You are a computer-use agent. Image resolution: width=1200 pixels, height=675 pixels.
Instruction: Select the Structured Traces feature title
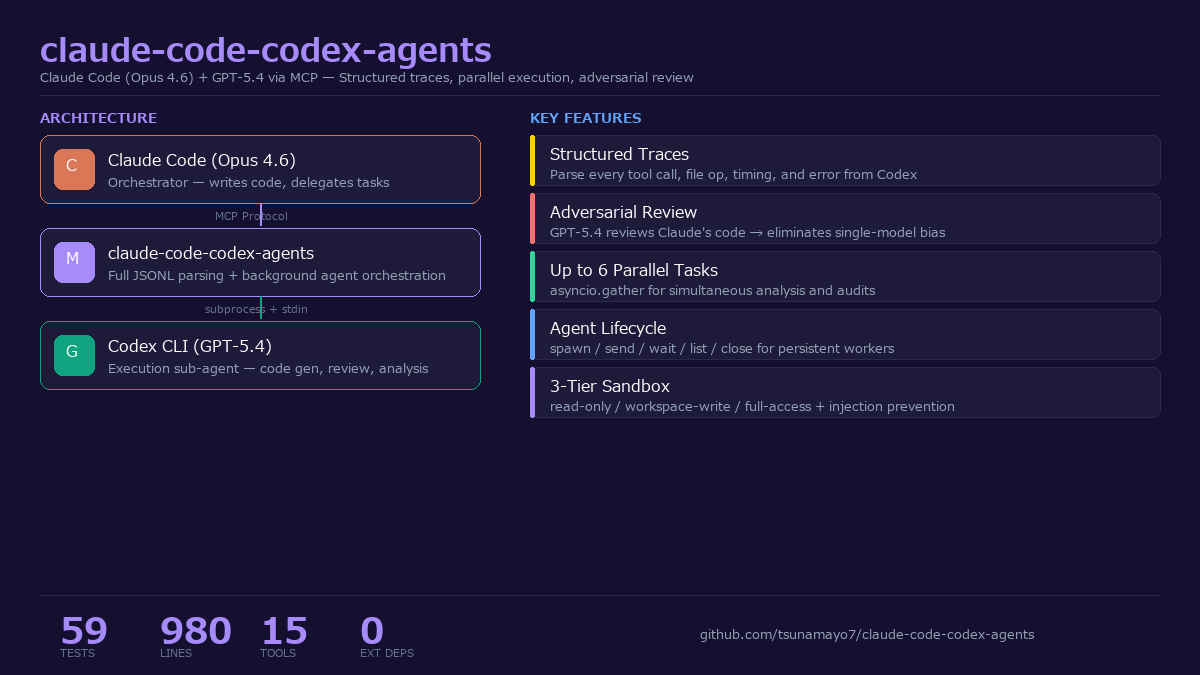tap(619, 154)
